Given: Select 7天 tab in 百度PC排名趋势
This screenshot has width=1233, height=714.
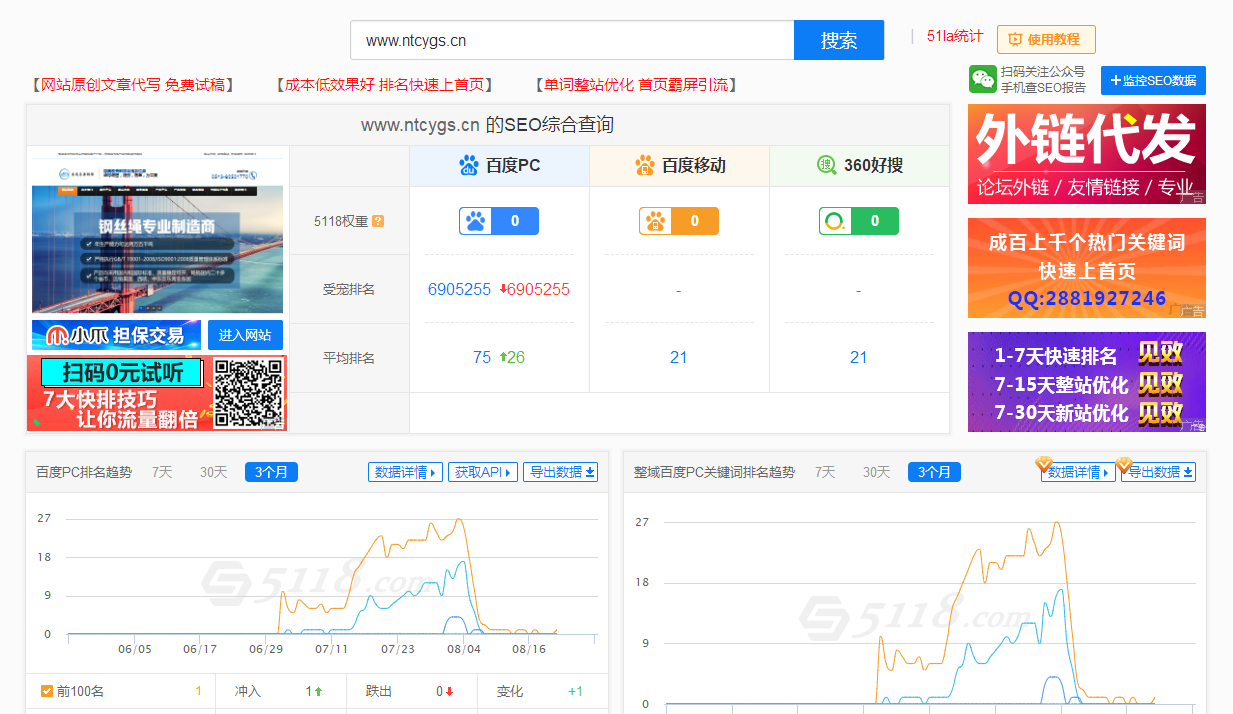Looking at the screenshot, I should (162, 472).
